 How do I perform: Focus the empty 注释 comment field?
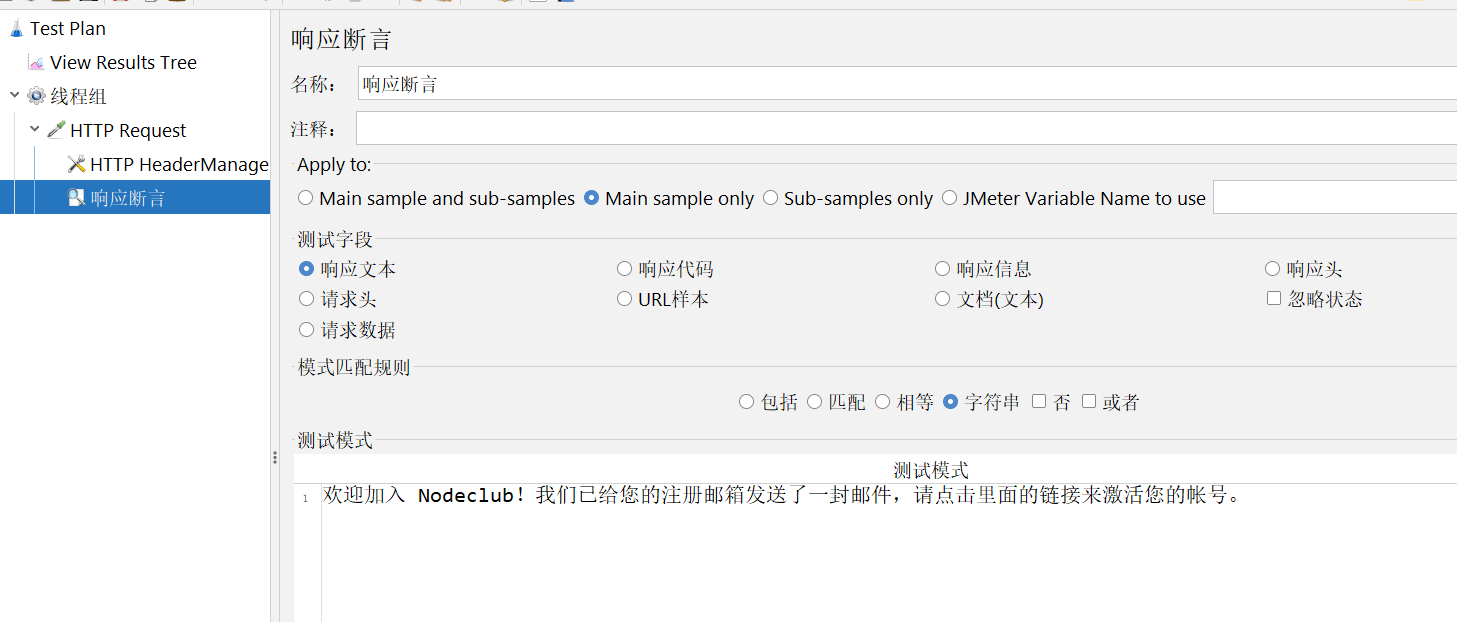point(900,129)
